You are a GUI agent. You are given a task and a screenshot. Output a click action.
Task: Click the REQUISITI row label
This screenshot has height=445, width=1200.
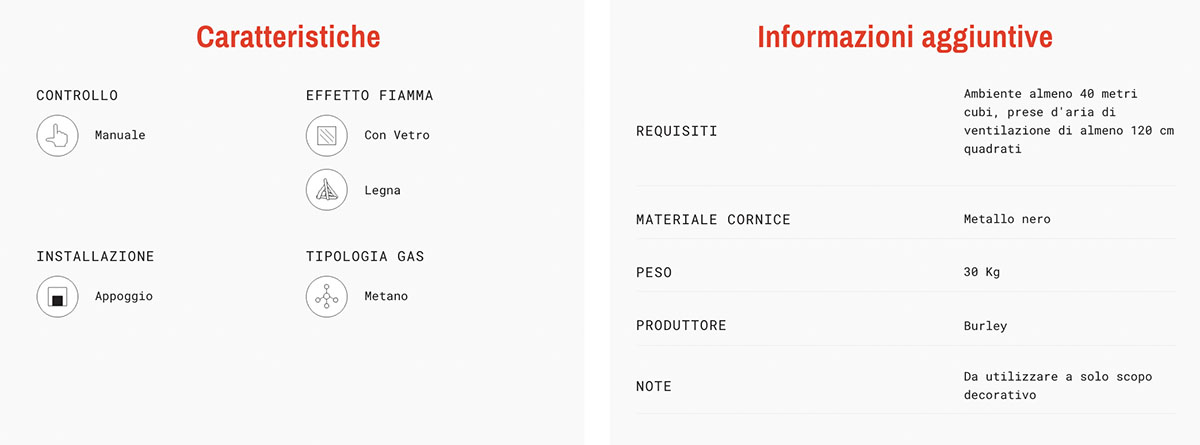677,131
